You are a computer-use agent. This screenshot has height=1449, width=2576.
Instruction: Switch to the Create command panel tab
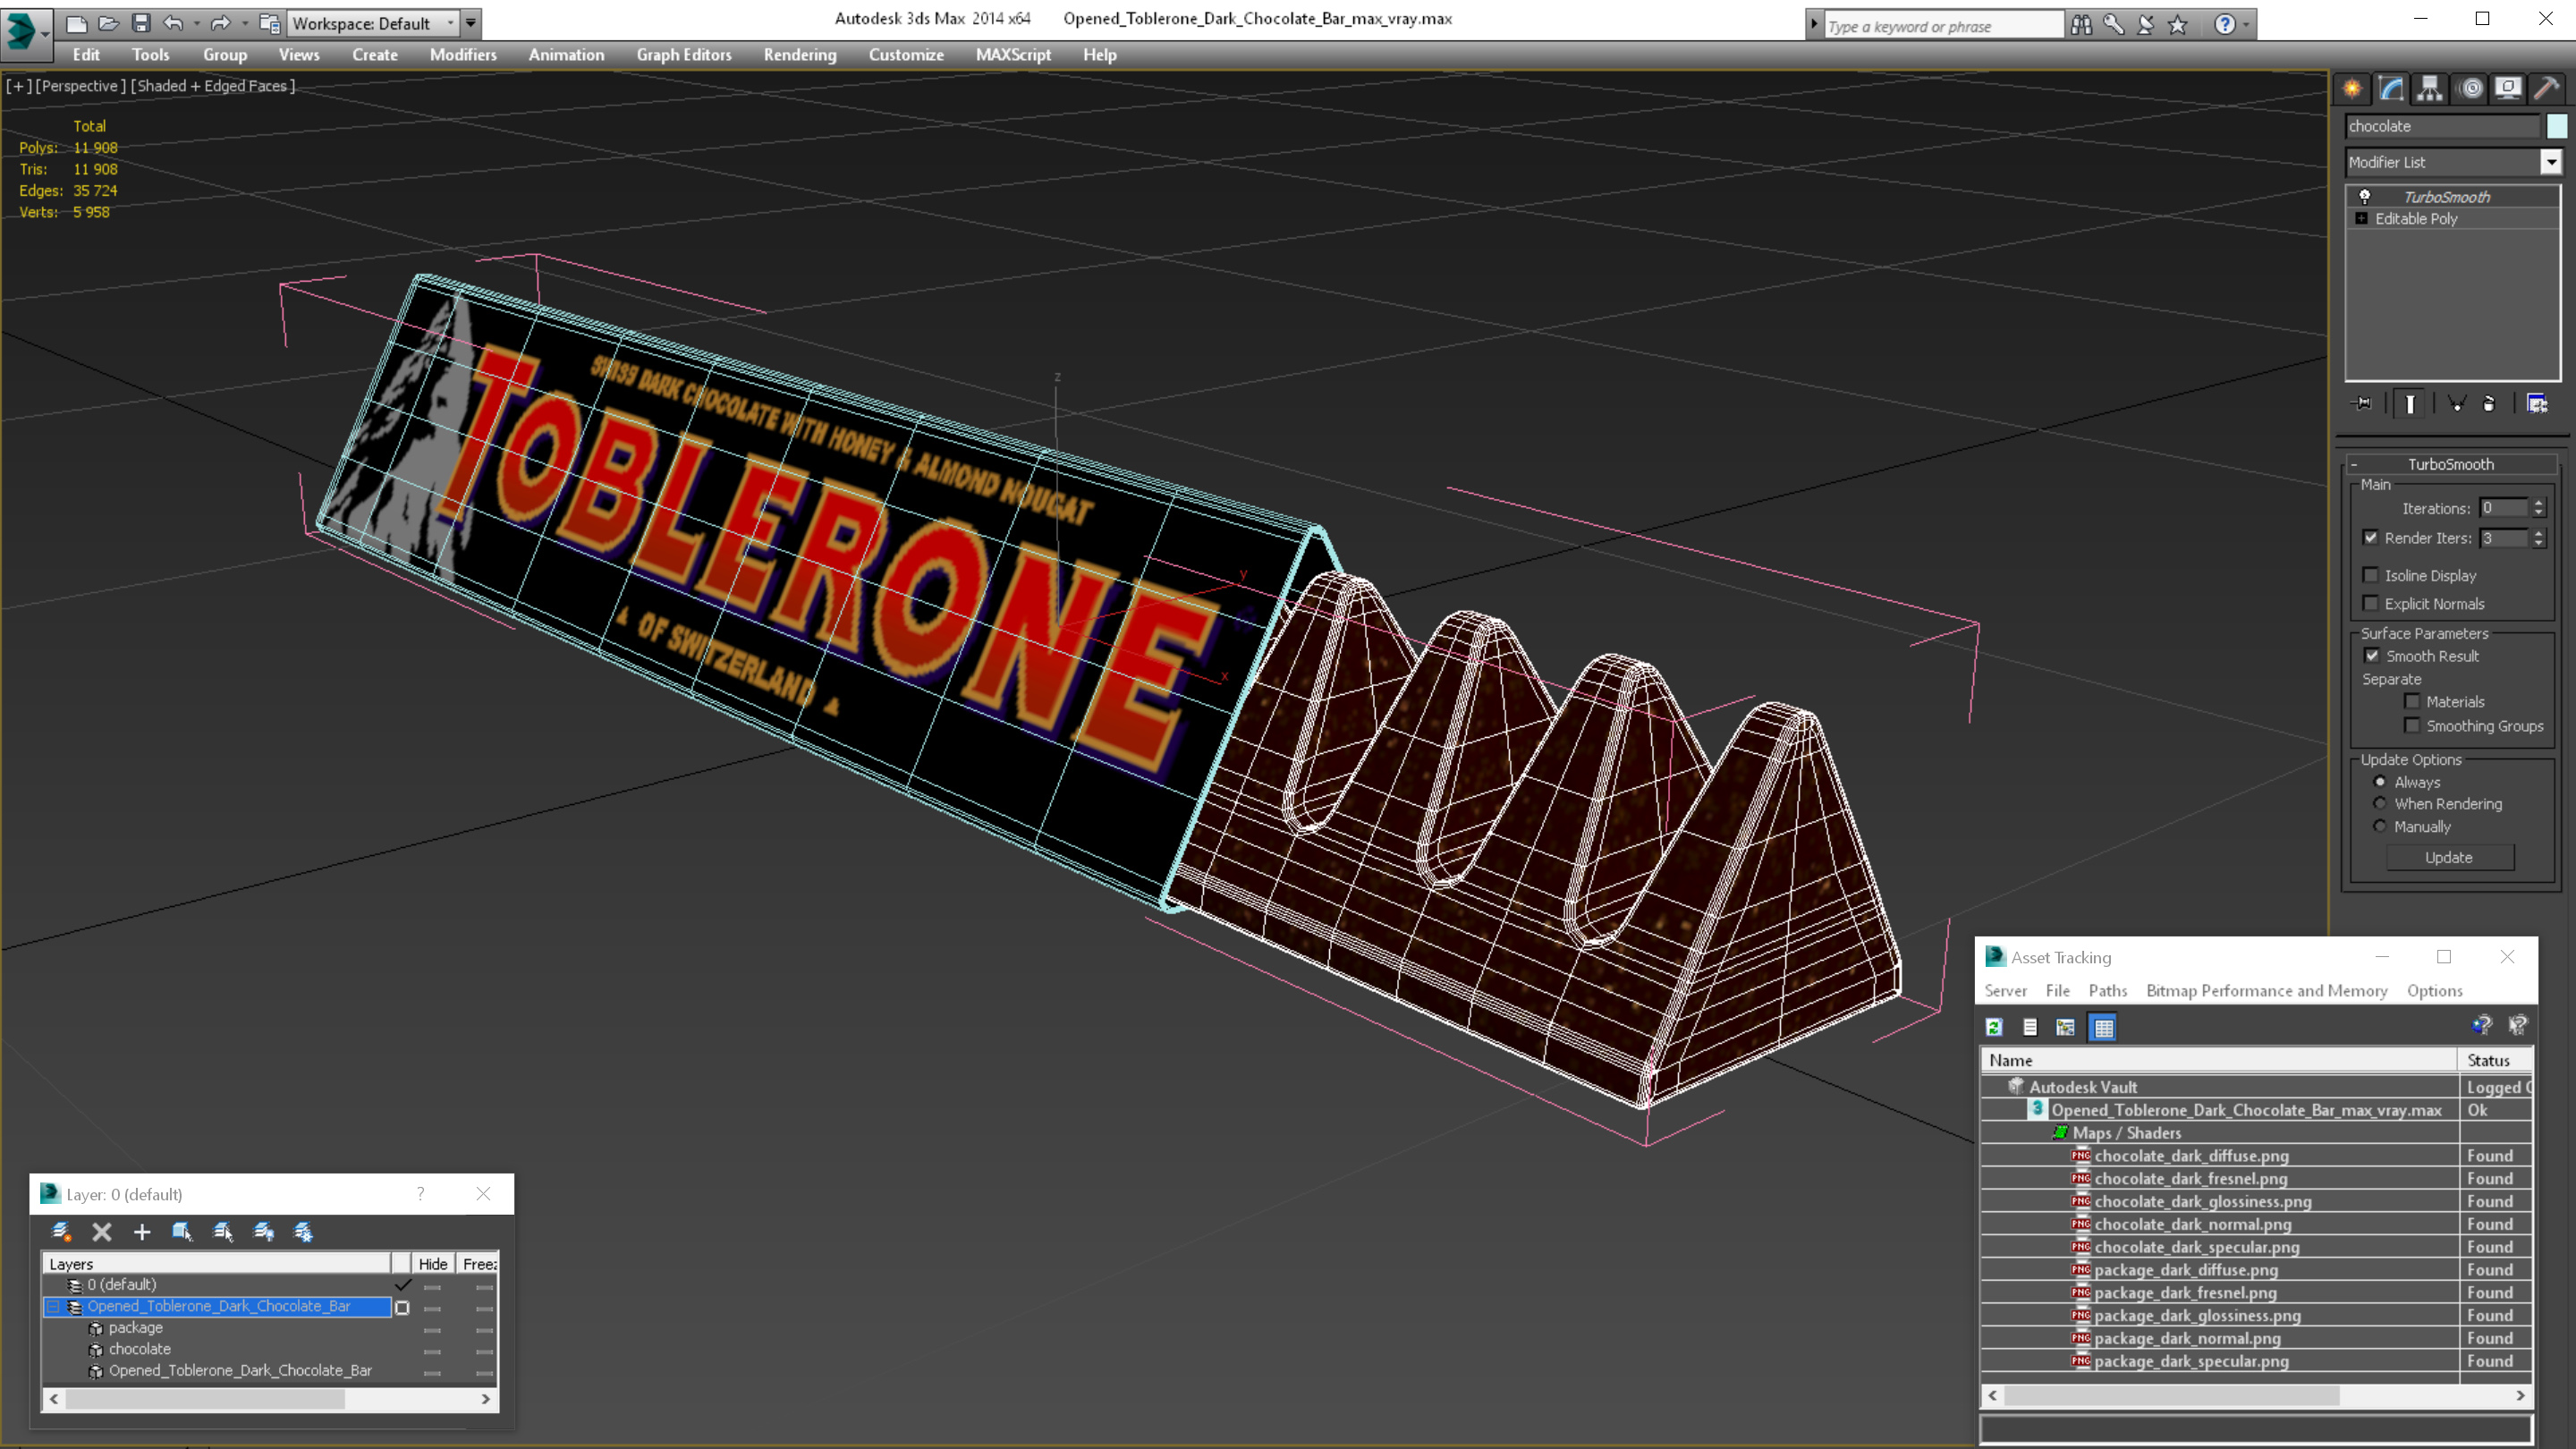click(2353, 89)
